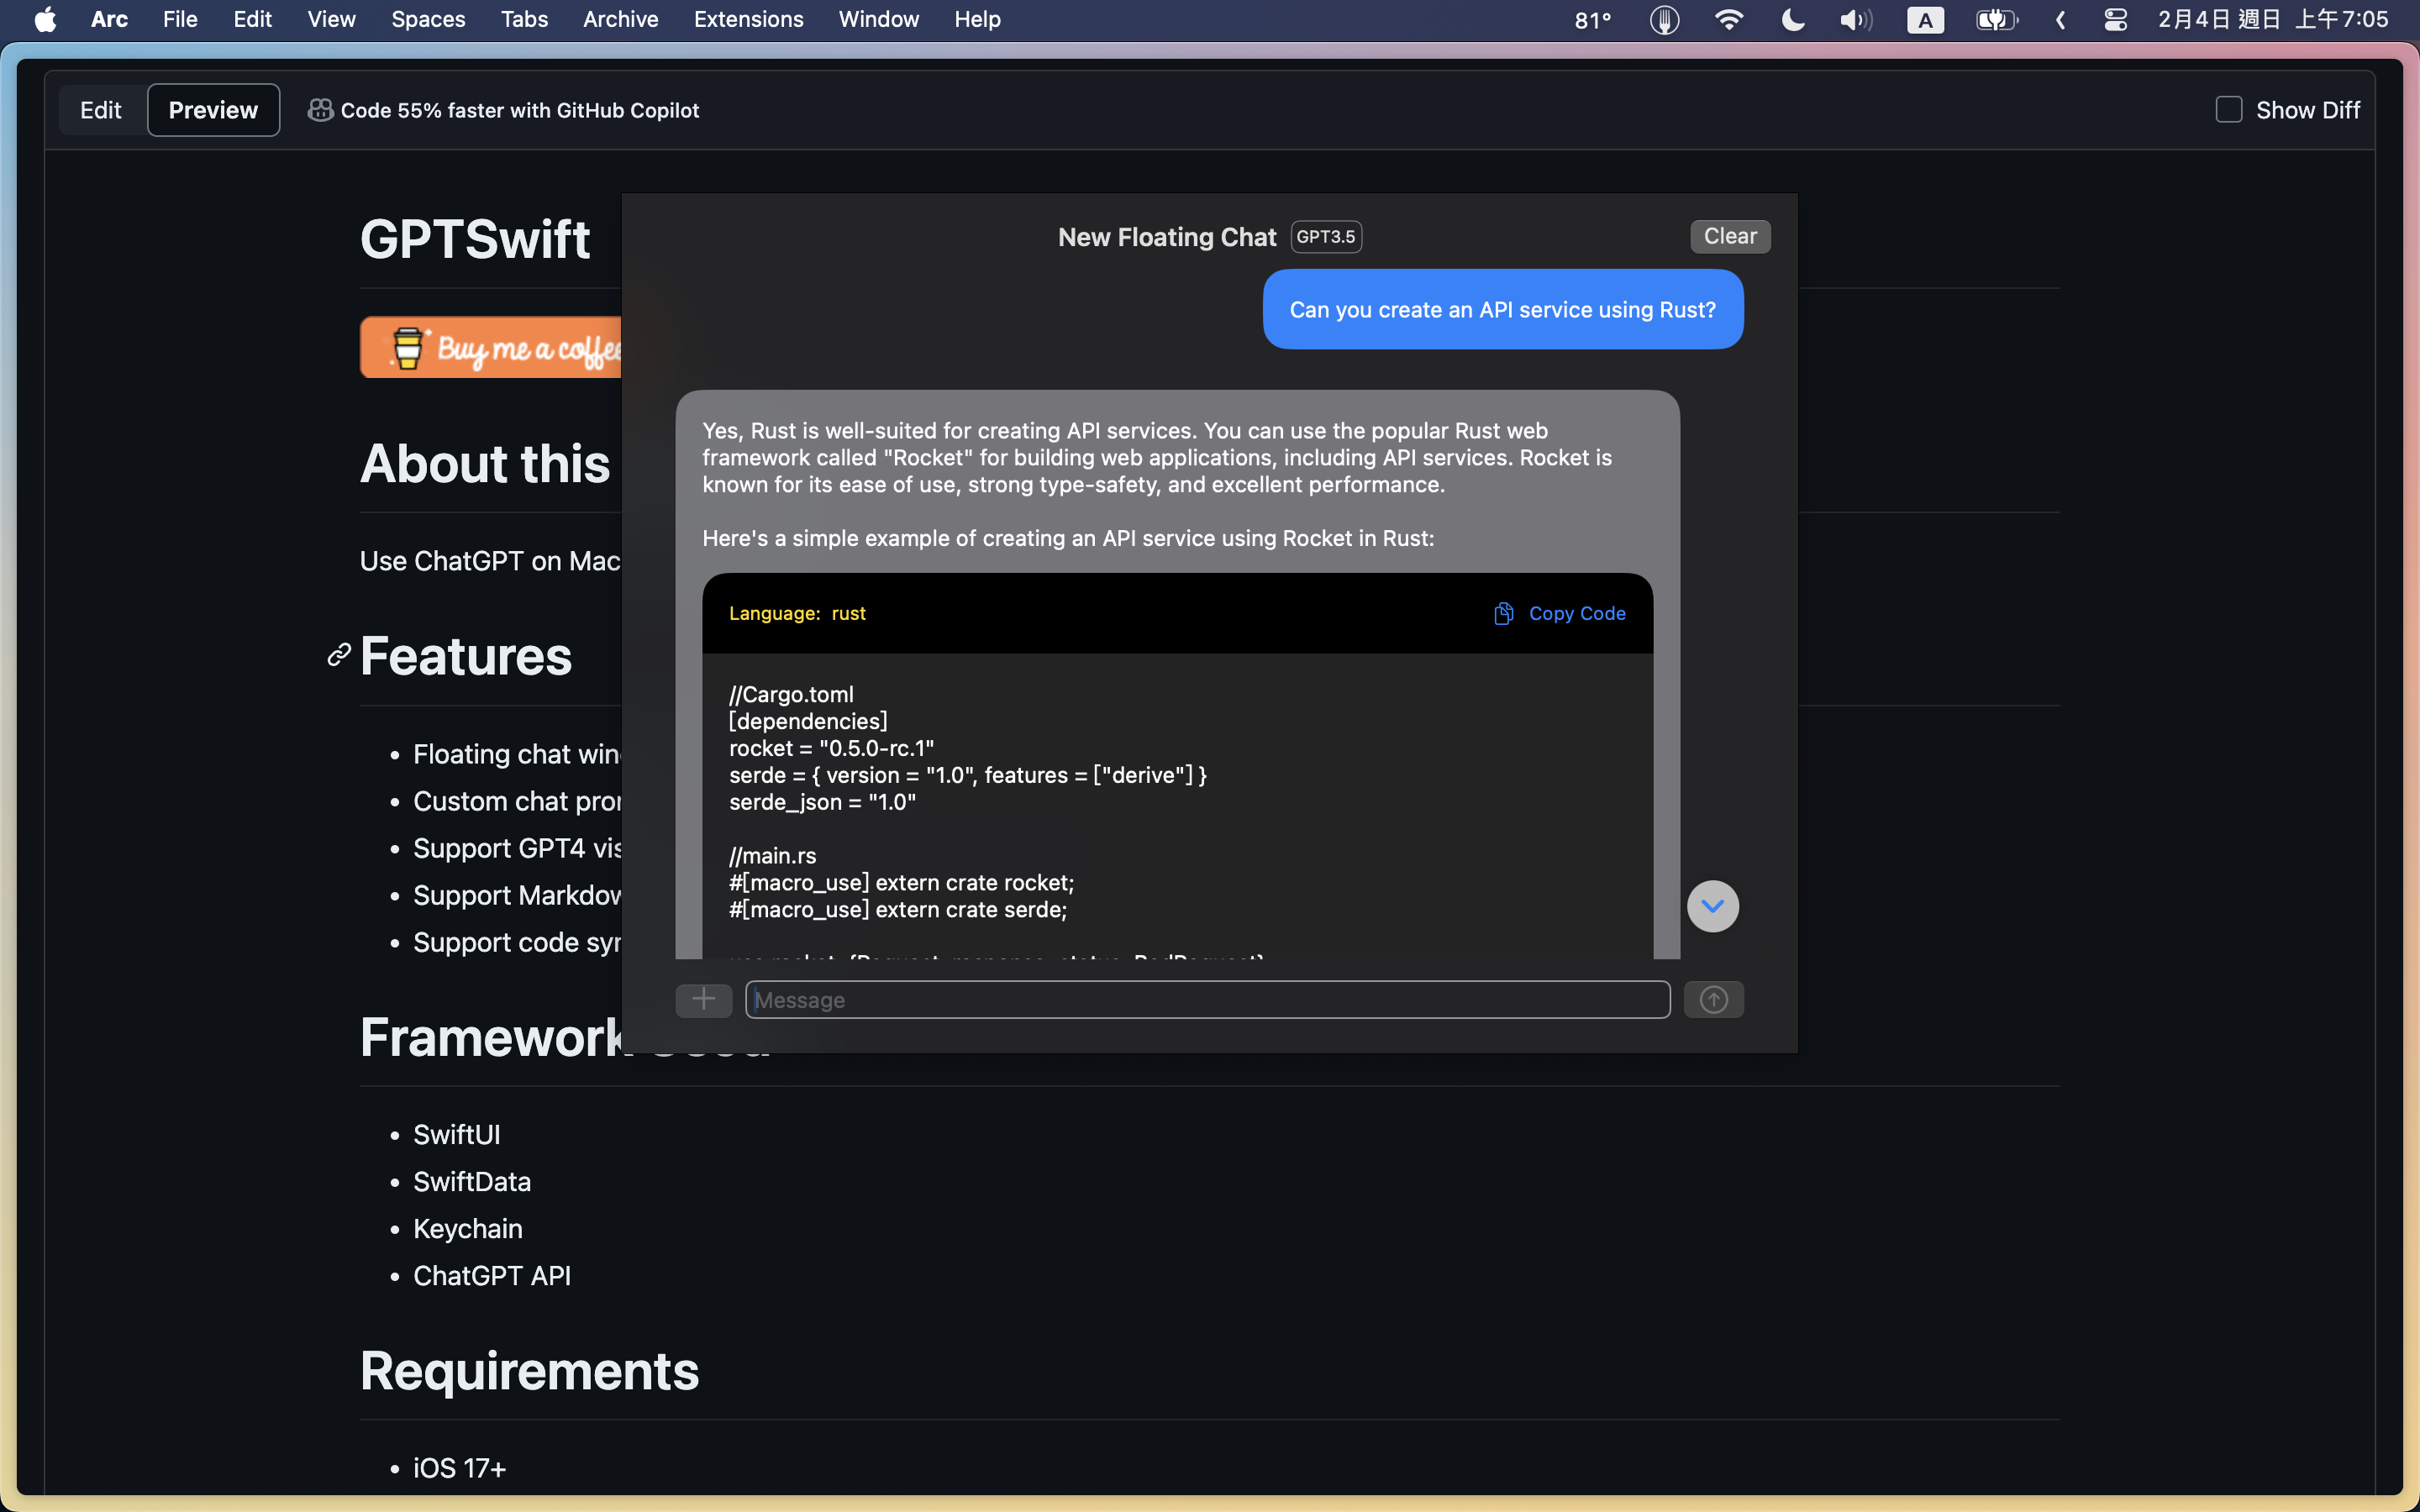Clear the floating chat conversation
The width and height of the screenshot is (2420, 1512).
tap(1730, 237)
